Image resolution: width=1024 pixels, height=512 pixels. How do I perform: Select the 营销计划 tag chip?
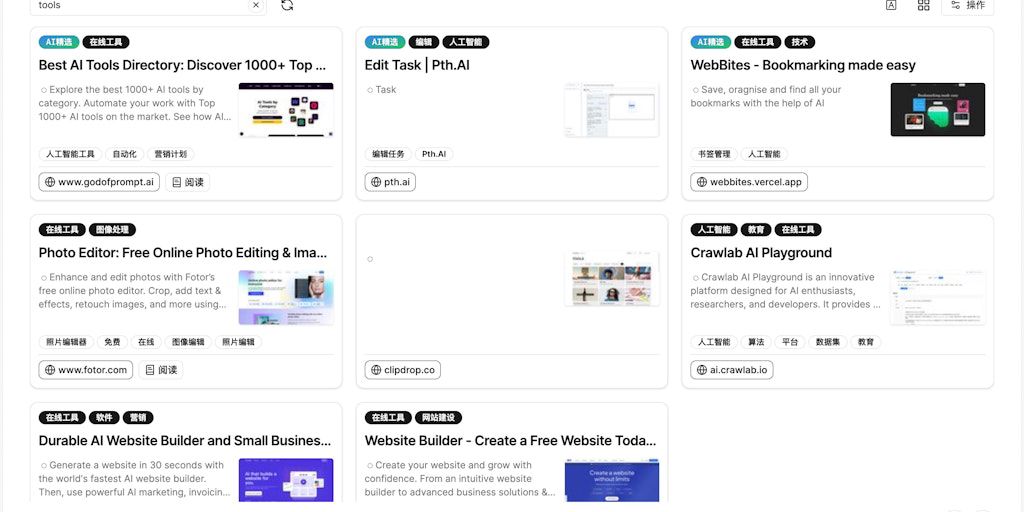[170, 154]
